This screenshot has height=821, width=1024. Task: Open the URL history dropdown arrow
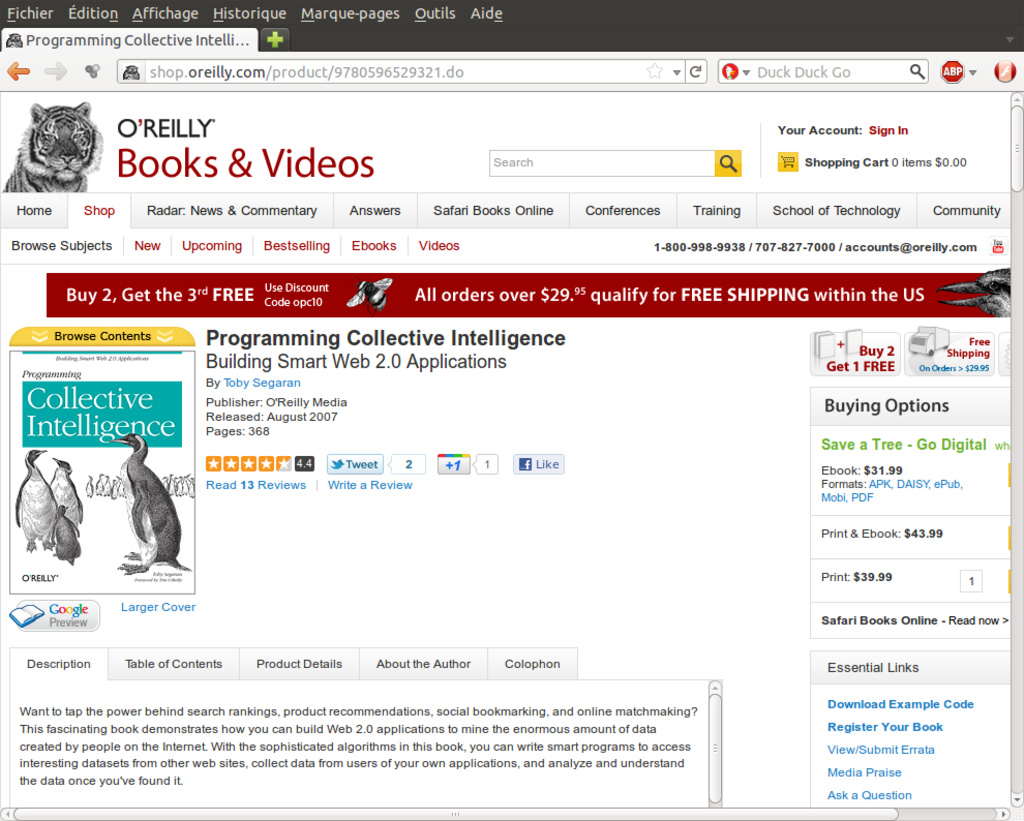pyautogui.click(x=676, y=72)
